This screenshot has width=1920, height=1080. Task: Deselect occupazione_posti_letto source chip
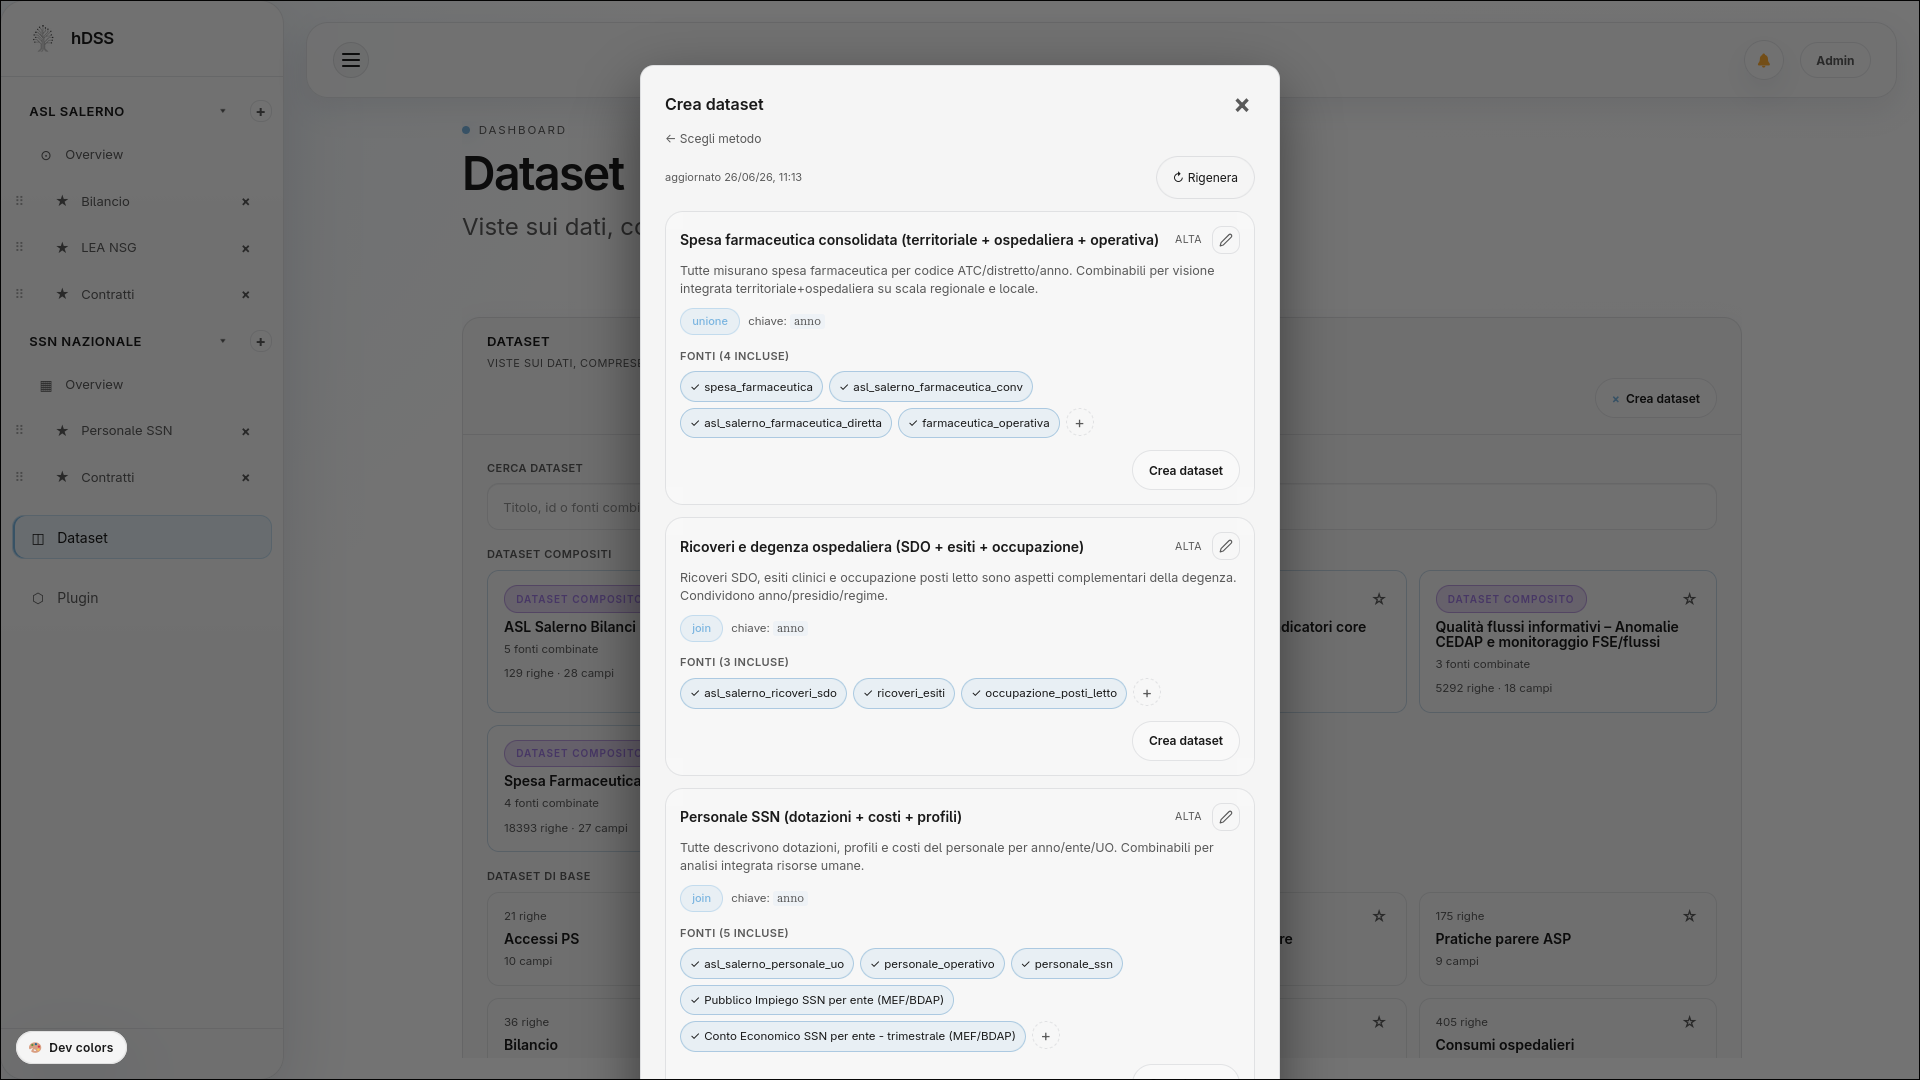1044,694
